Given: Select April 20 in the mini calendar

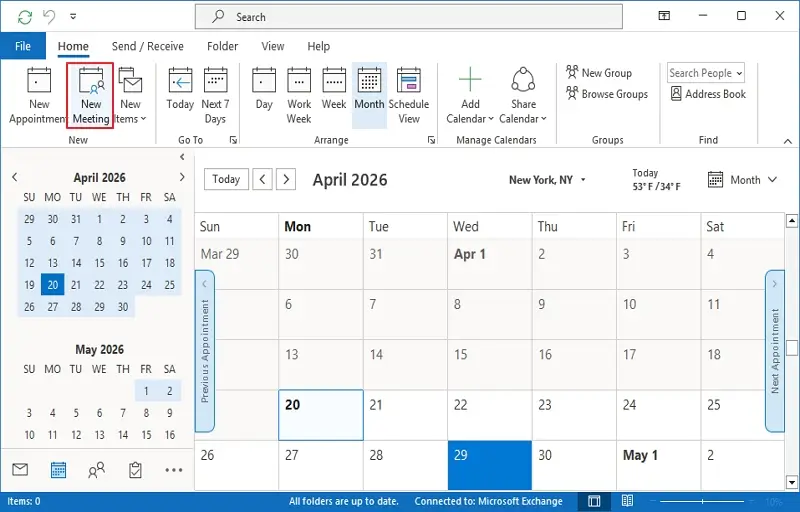Looking at the screenshot, I should tap(53, 285).
